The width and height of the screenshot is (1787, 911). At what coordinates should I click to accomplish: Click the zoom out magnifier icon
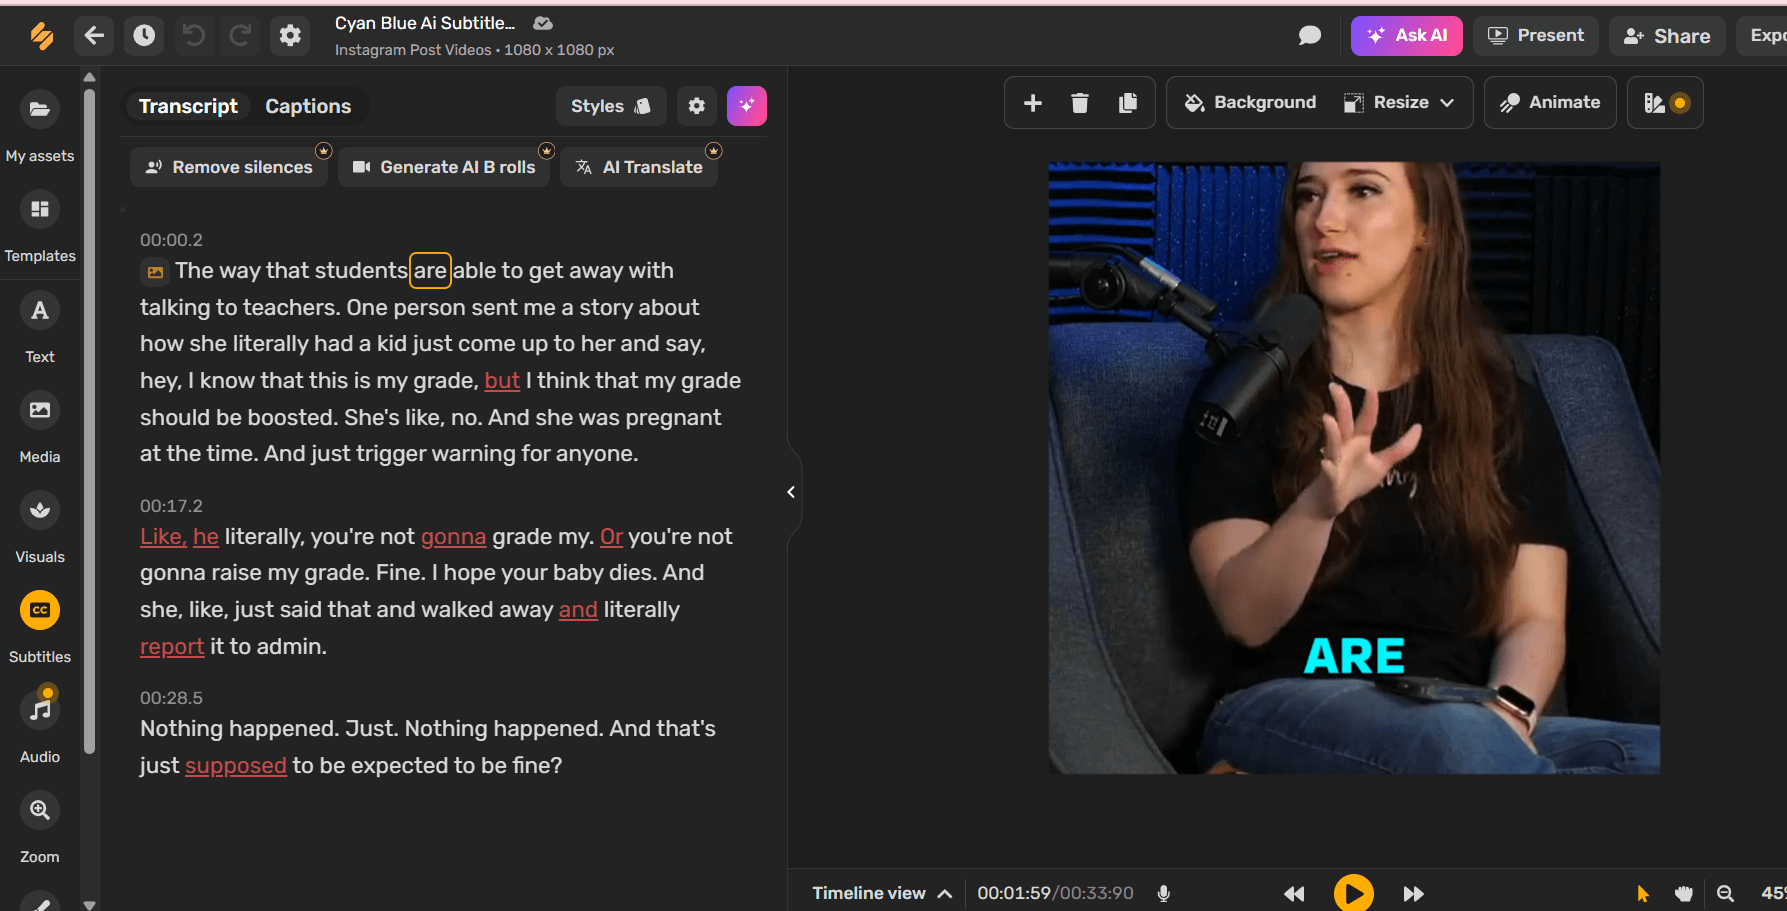coord(1725,893)
